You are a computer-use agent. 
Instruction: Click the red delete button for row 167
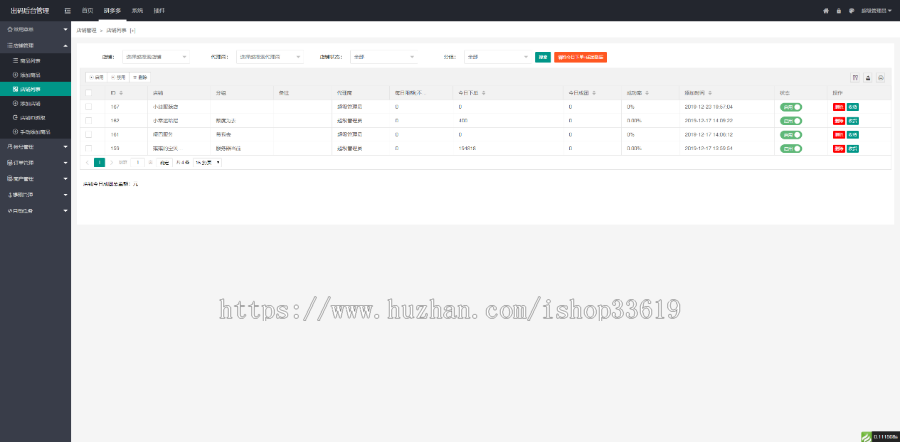pyautogui.click(x=839, y=107)
